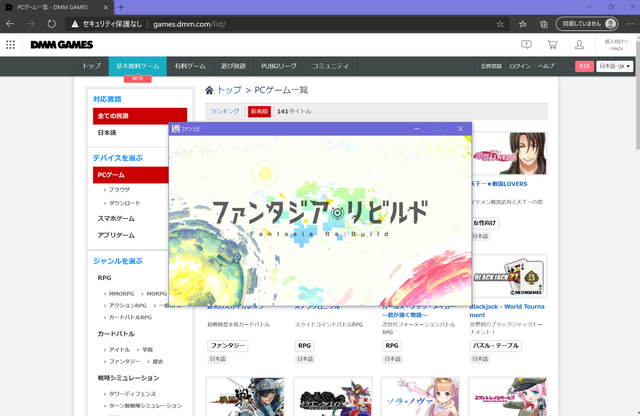
Task: Select the PUBGリーグ navigation tab
Action: coord(279,66)
